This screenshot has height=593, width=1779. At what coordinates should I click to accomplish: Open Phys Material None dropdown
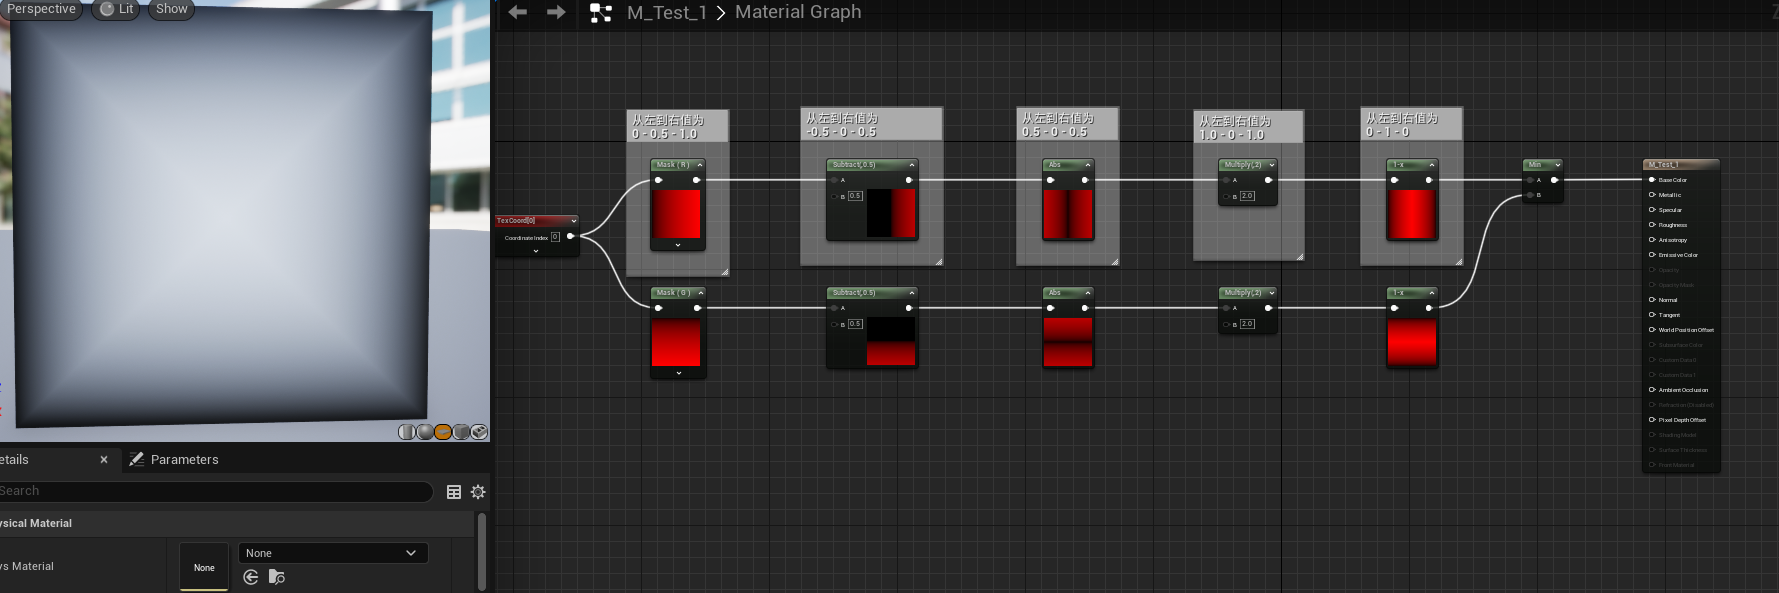pos(332,553)
